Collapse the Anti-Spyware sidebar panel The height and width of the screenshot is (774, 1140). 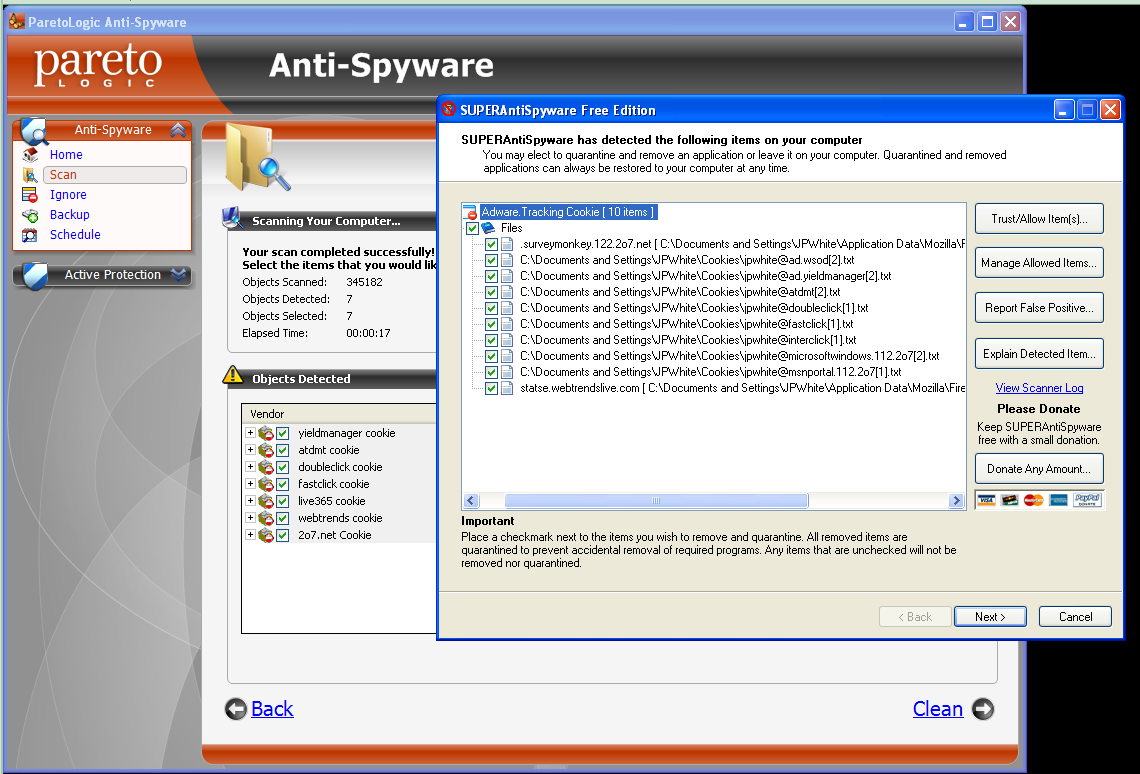(x=177, y=130)
